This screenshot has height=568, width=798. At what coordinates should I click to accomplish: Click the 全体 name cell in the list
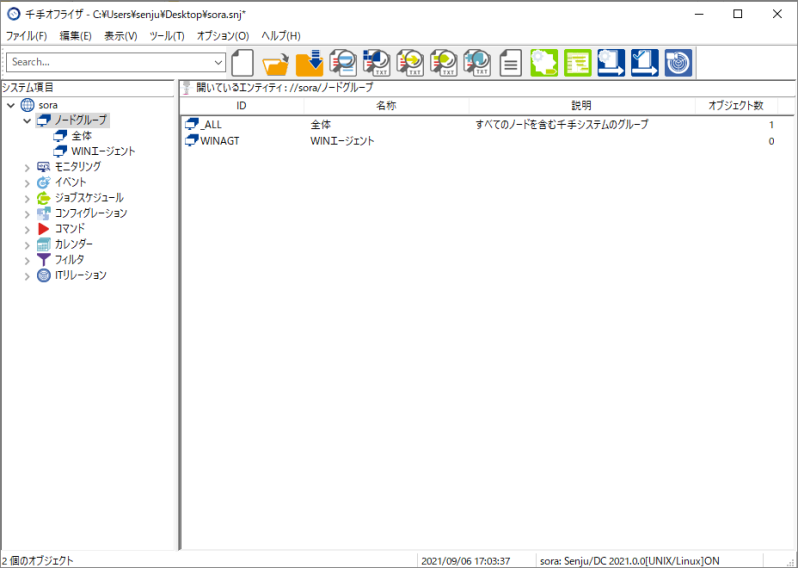pyautogui.click(x=321, y=125)
